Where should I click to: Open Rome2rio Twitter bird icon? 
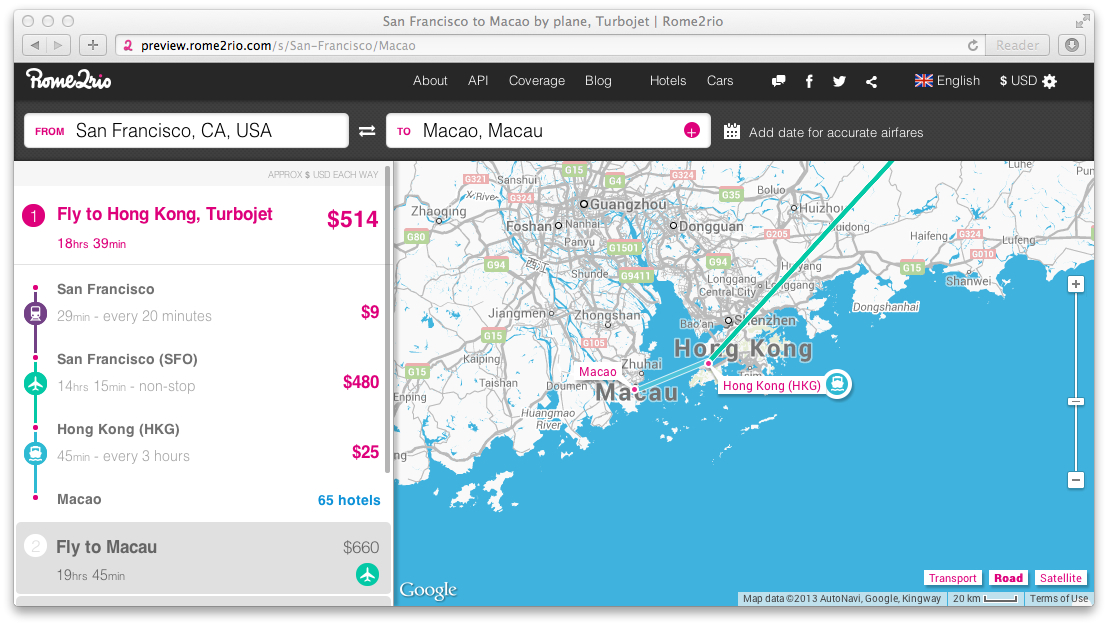coord(839,81)
